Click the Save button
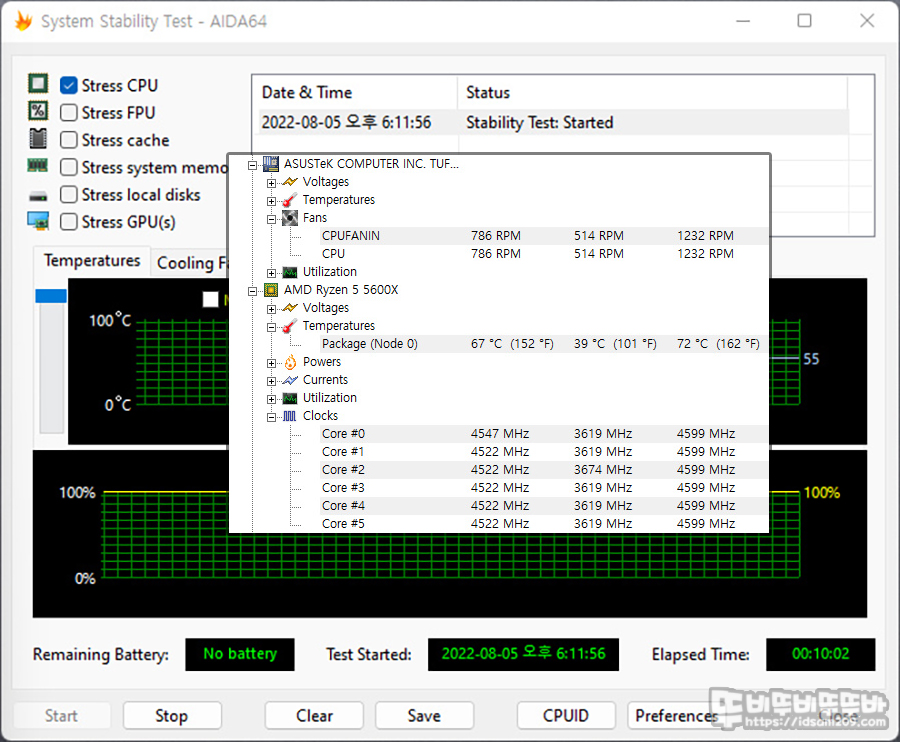Screen dimensions: 900x742 424,716
